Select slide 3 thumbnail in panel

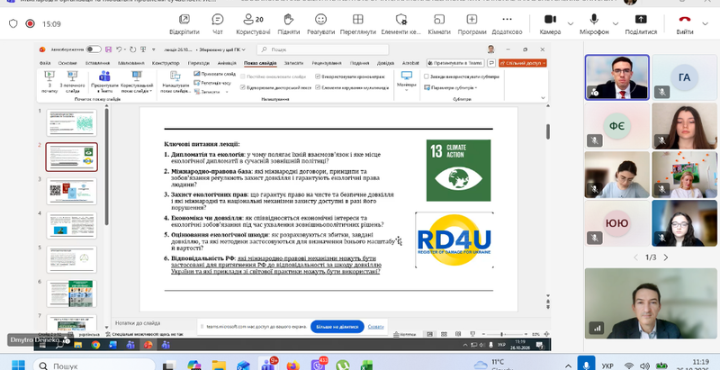pyautogui.click(x=72, y=191)
